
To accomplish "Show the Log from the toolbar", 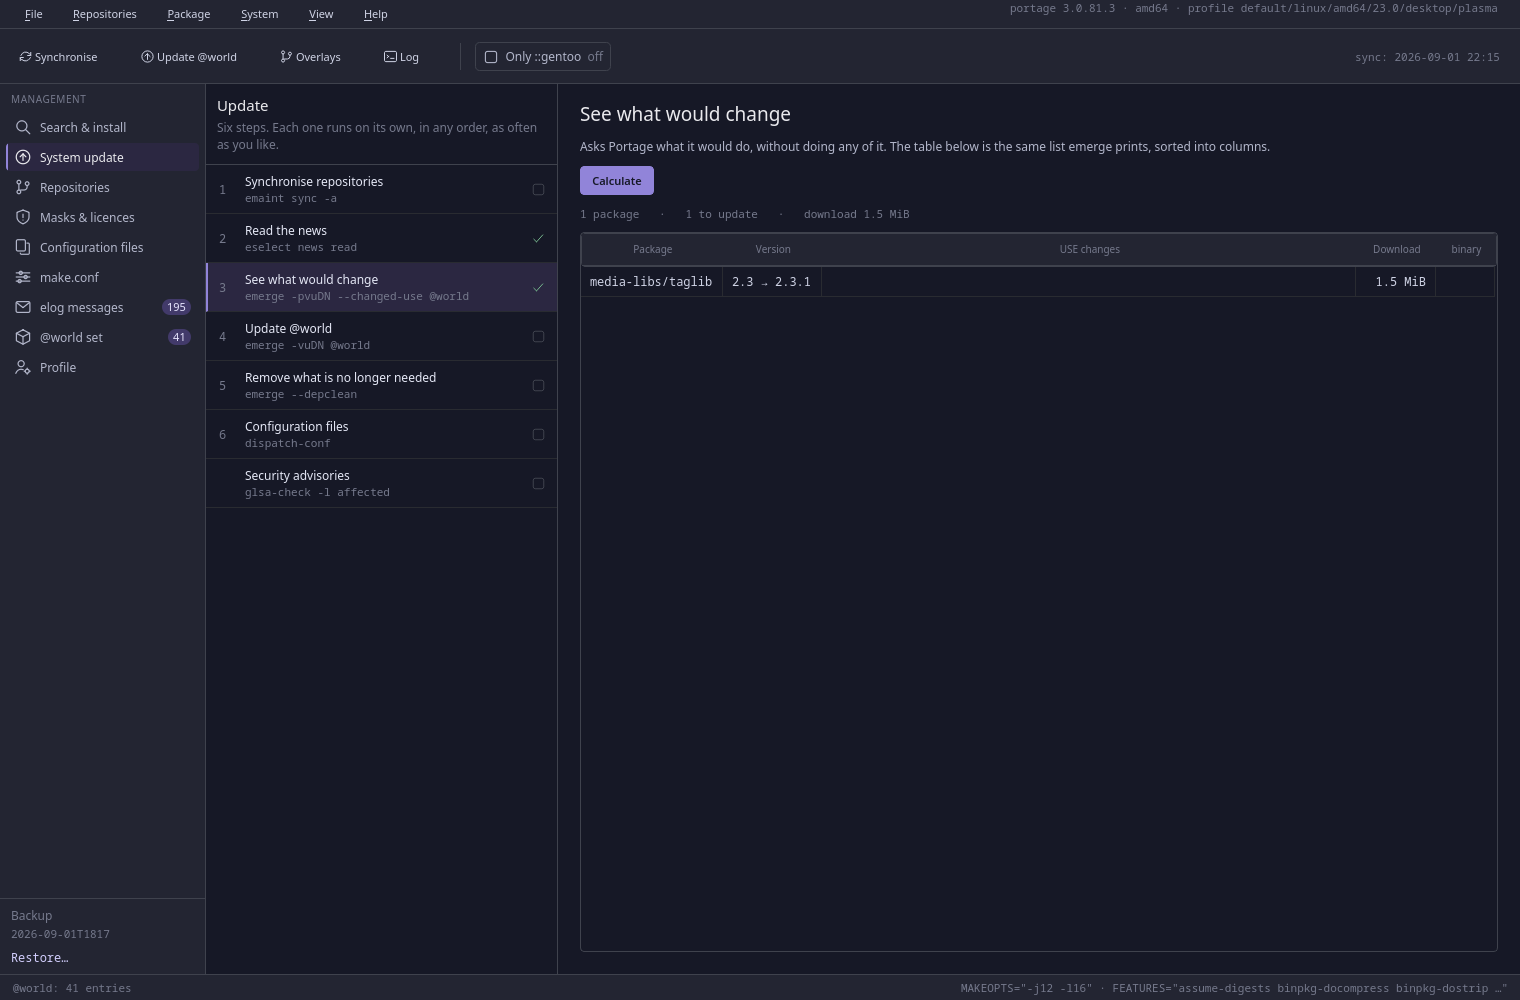I will click(401, 57).
